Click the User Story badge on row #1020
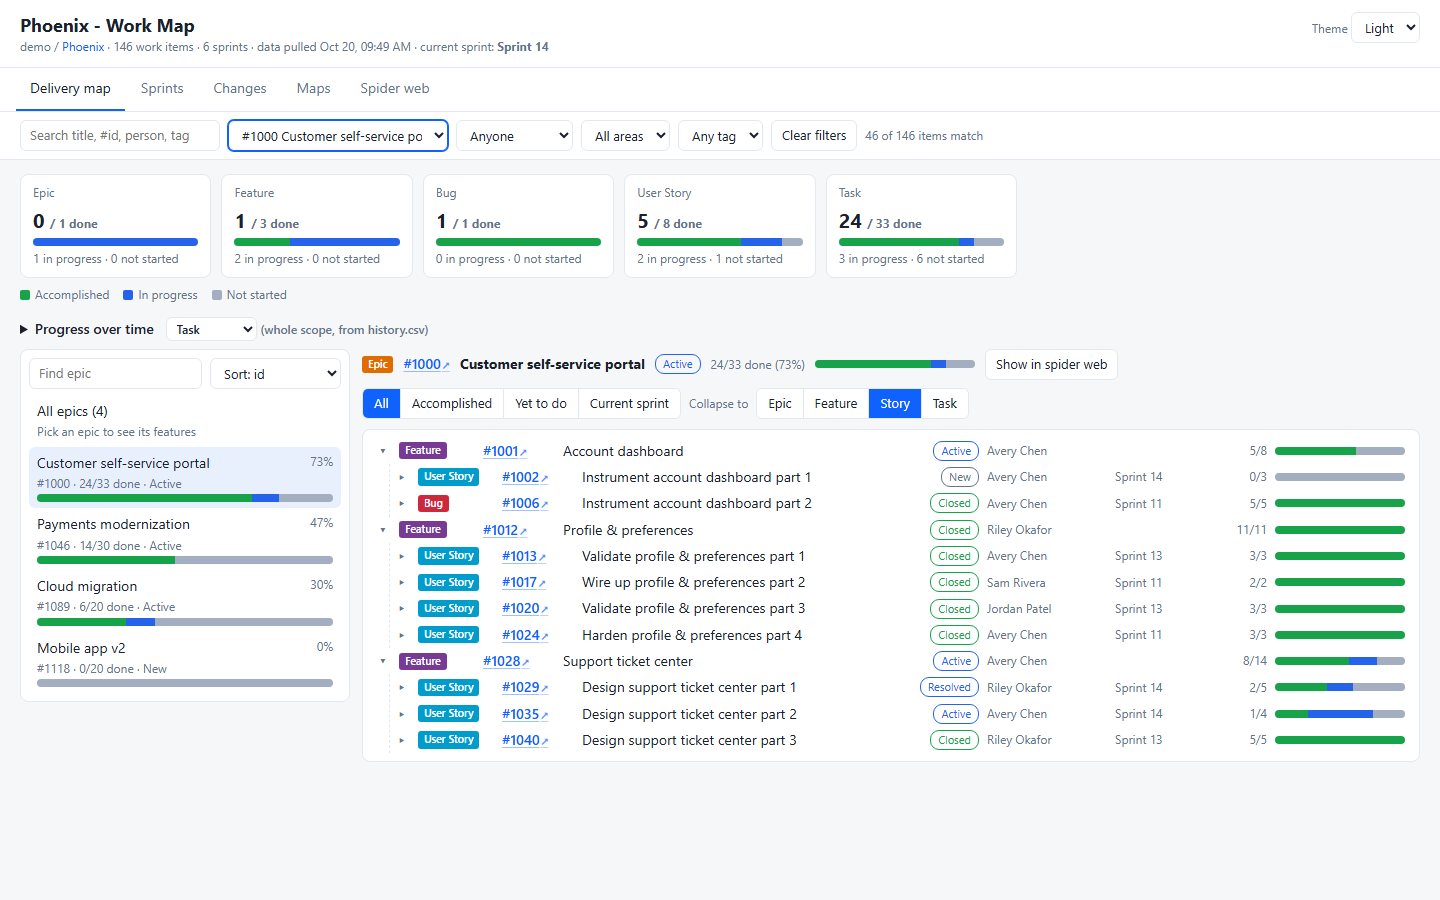This screenshot has width=1440, height=900. point(449,609)
